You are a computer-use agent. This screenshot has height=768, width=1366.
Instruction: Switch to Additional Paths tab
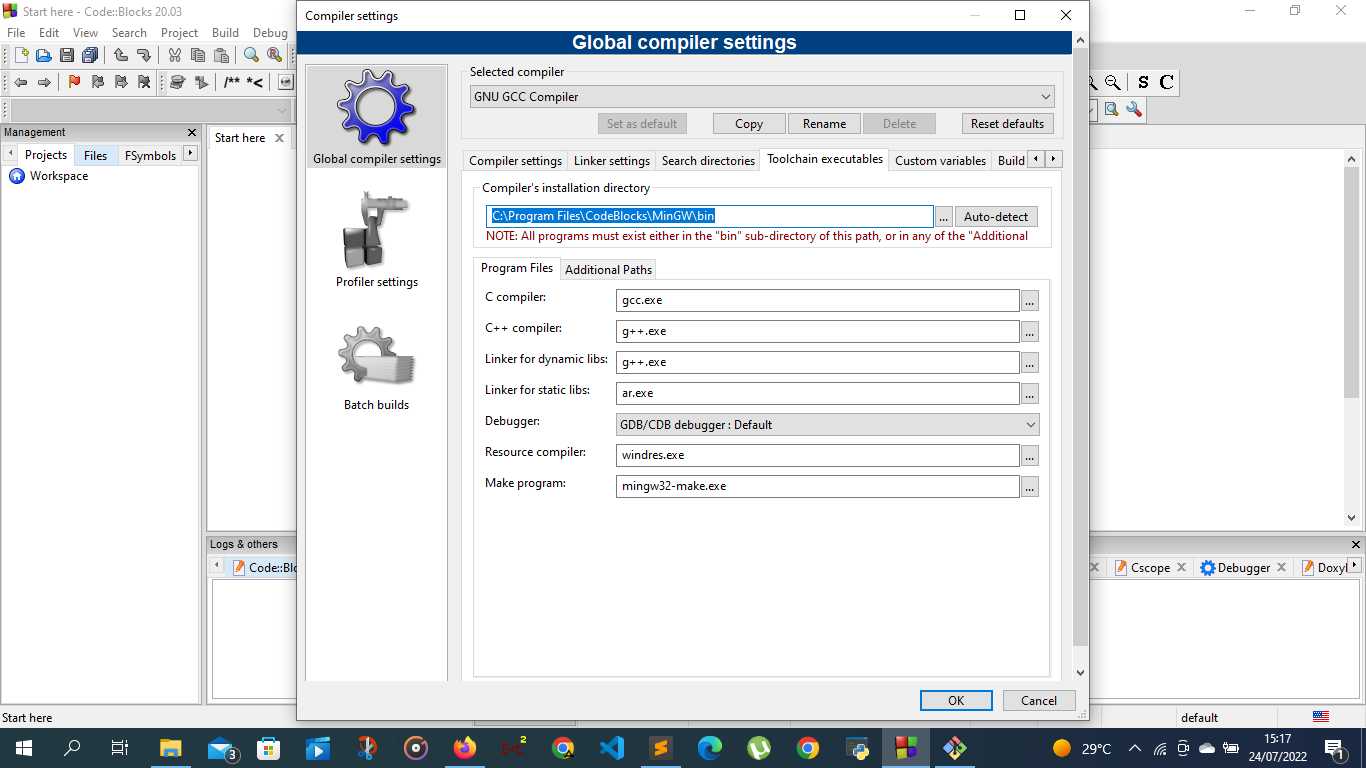tap(608, 269)
